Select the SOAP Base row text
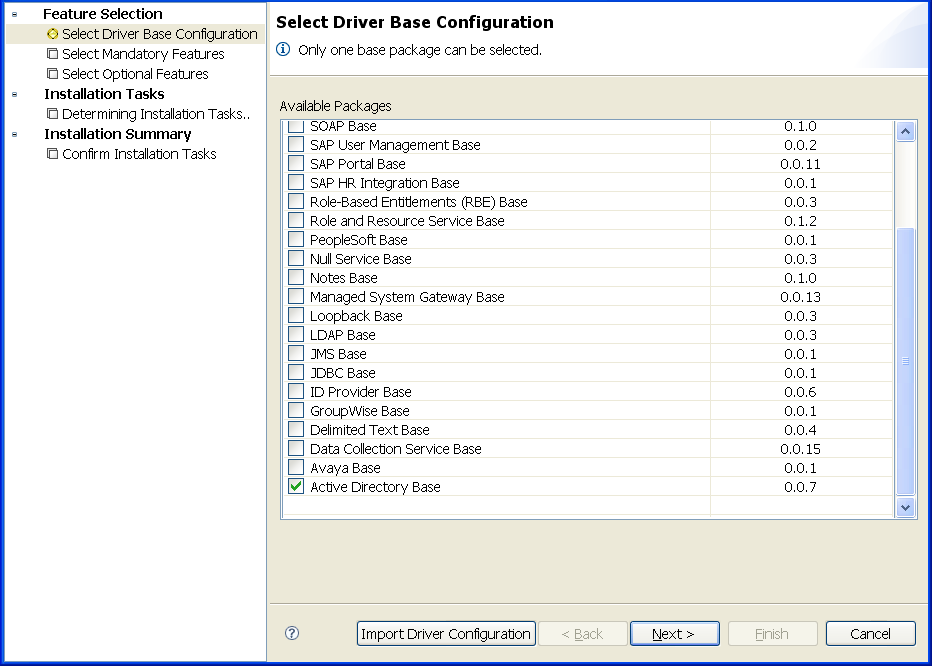The width and height of the screenshot is (932, 666). [x=343, y=126]
